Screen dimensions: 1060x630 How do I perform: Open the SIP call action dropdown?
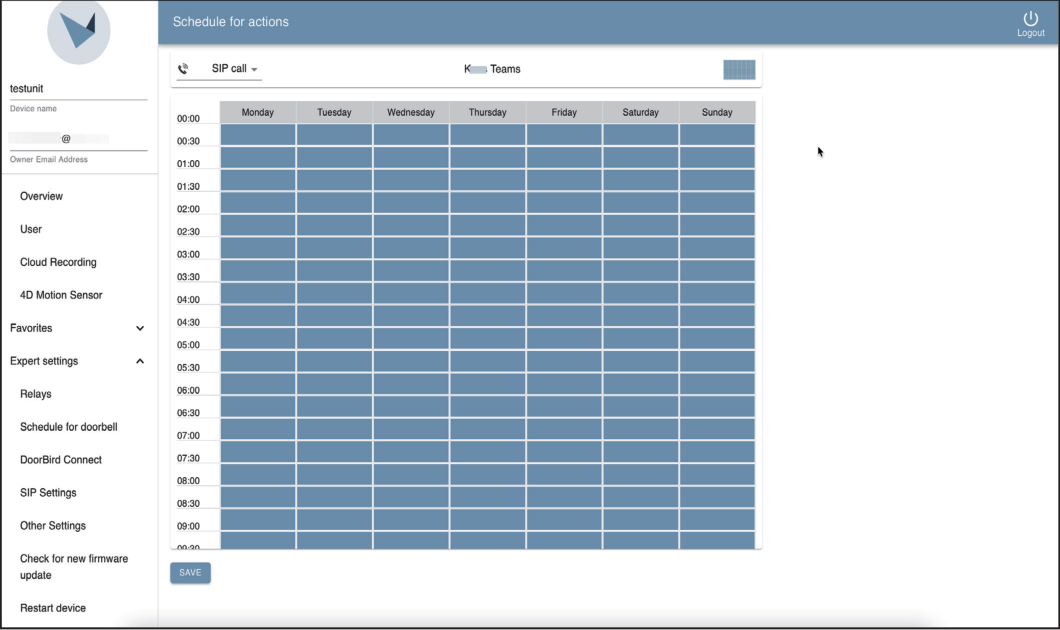231,68
